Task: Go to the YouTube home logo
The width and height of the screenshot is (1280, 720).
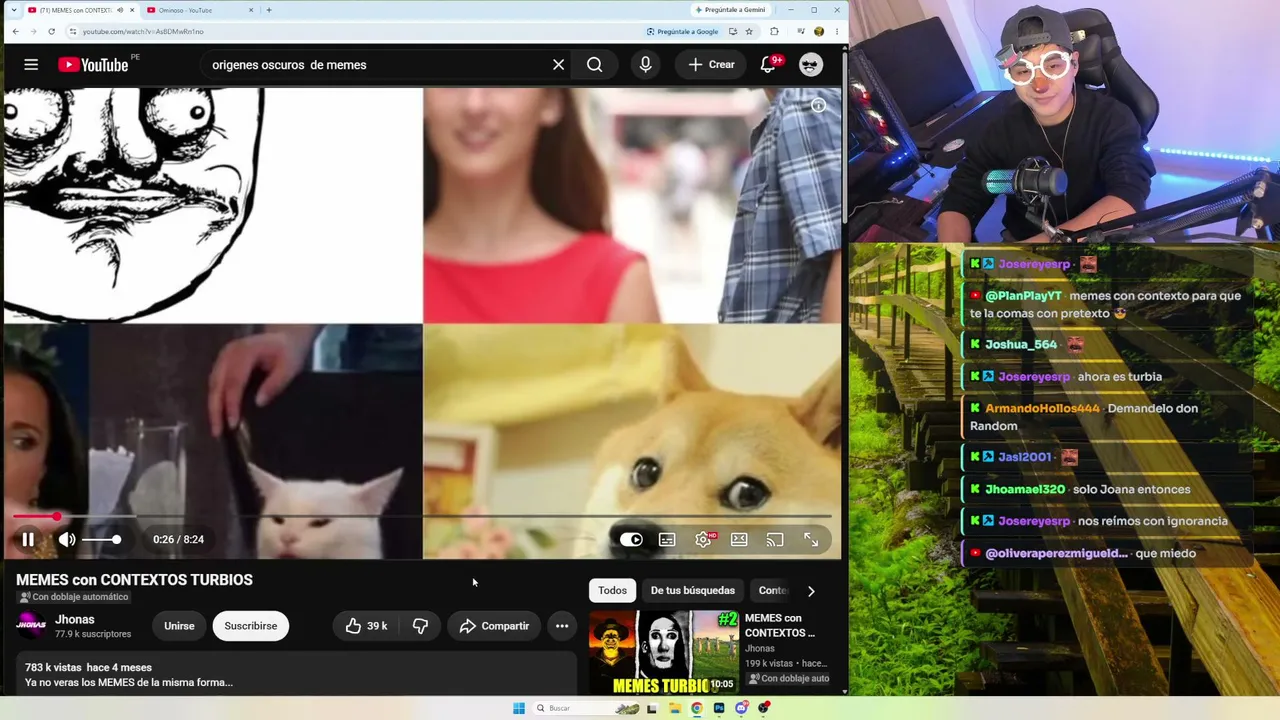Action: tap(93, 65)
